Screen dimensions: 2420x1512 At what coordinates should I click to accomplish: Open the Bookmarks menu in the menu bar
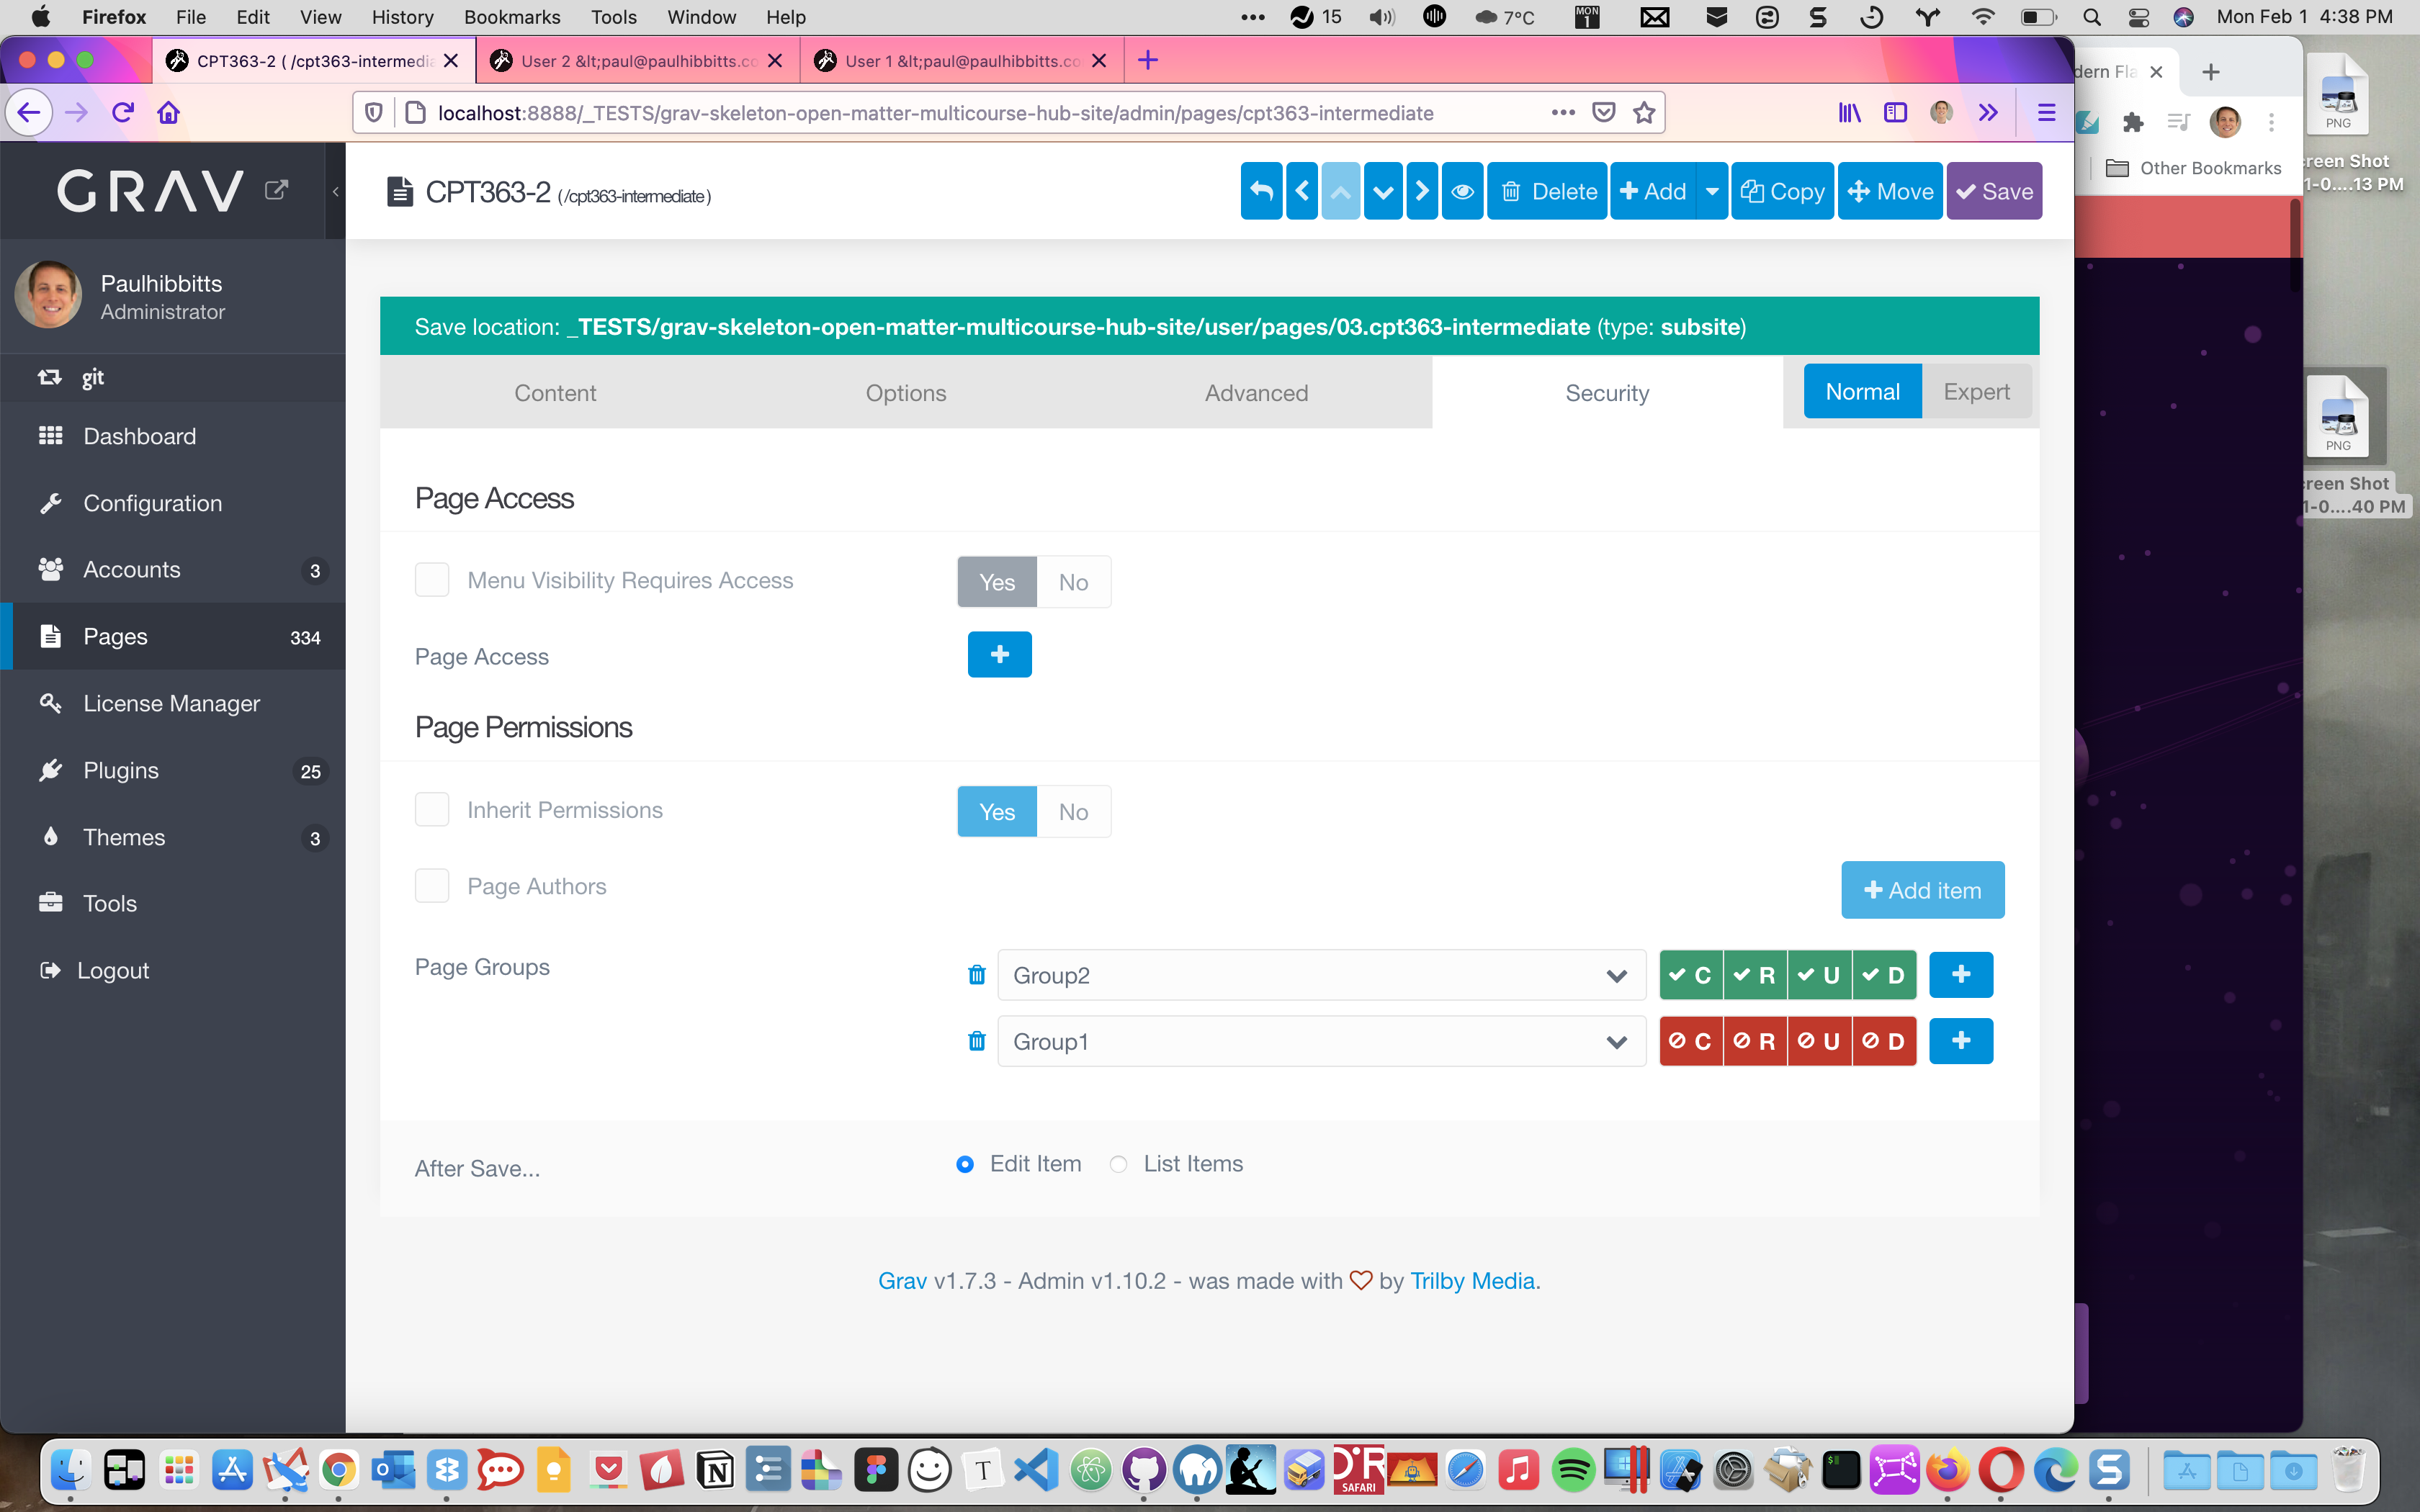pyautogui.click(x=512, y=17)
